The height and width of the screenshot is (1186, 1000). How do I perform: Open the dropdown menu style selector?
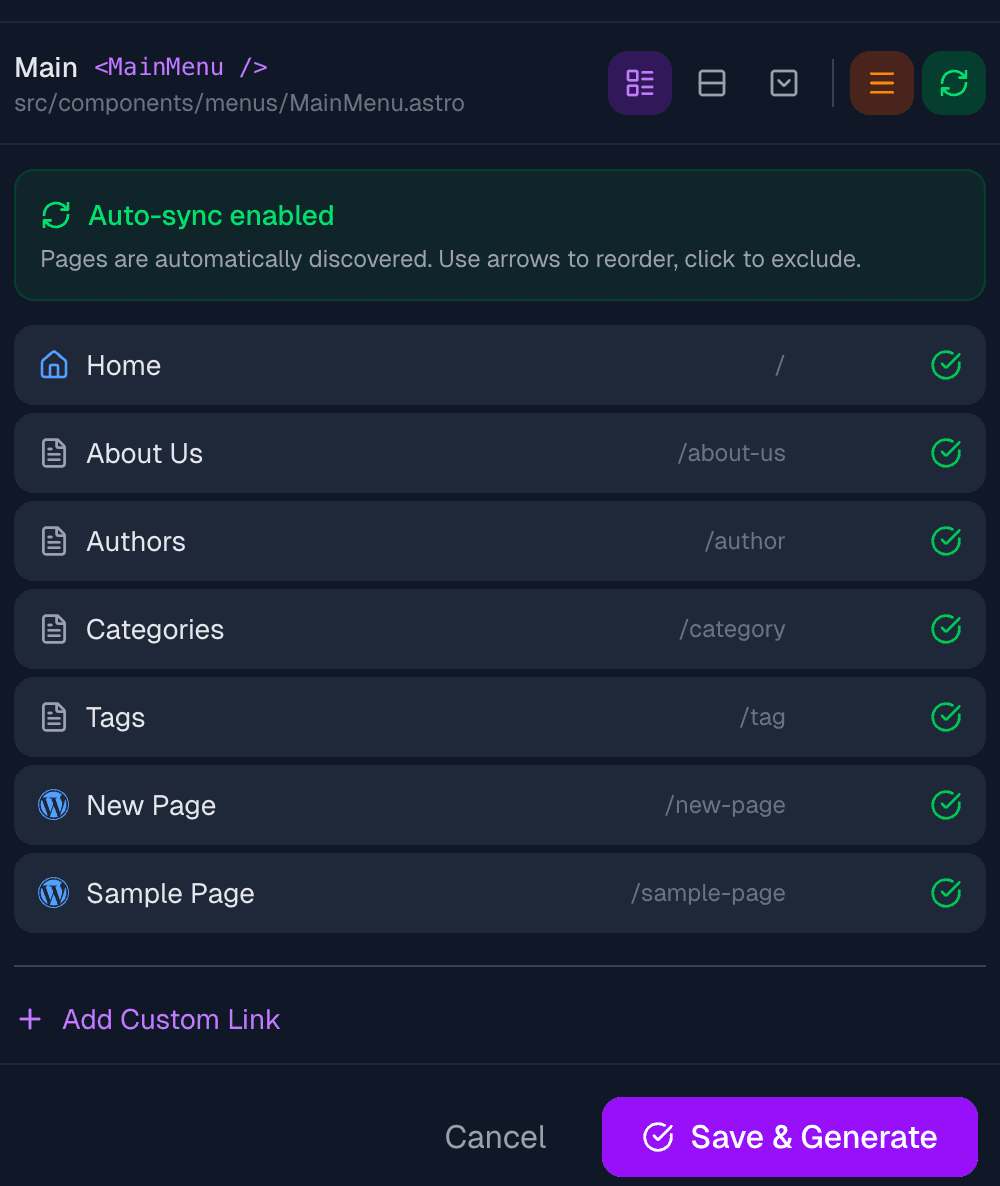(784, 83)
